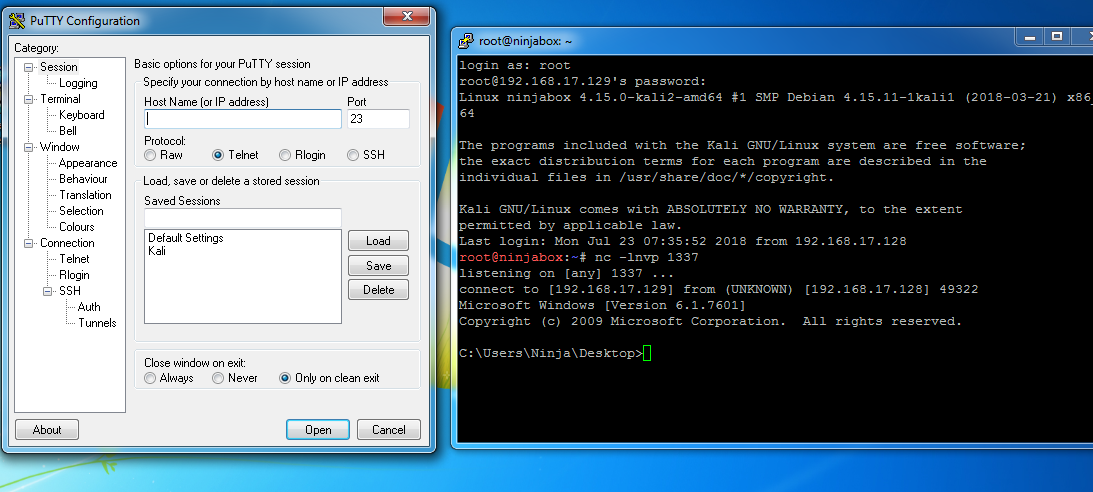Viewport: 1093px width, 492px height.
Task: Minimize the root@ninjabox terminal window
Action: (1030, 37)
